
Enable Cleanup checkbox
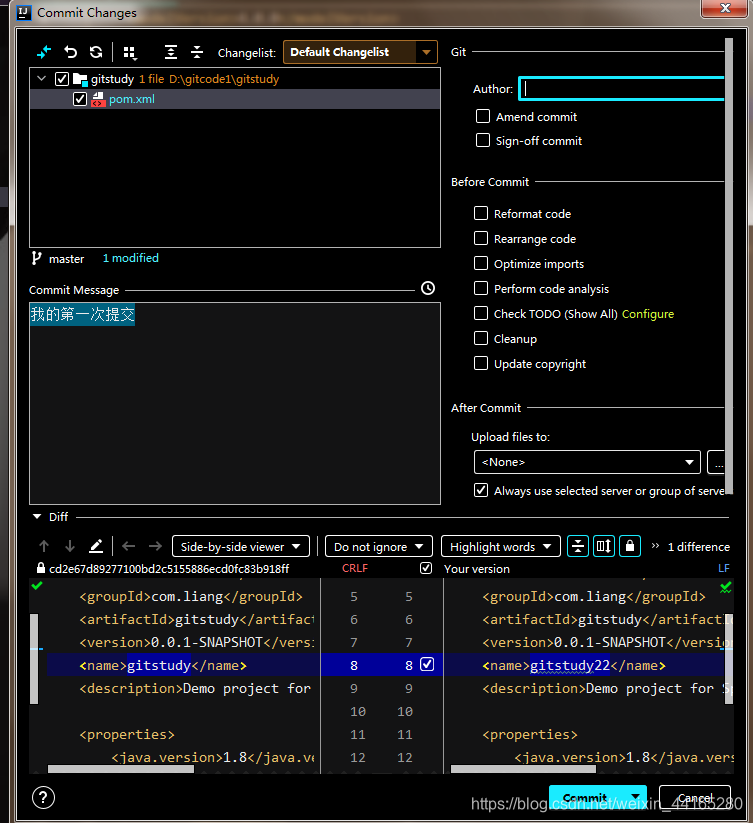(481, 338)
